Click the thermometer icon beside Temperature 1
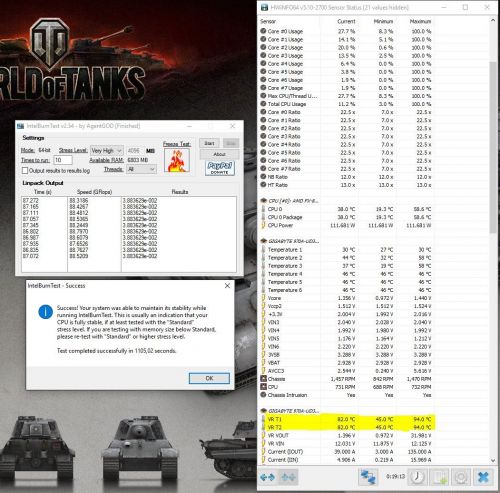This screenshot has width=500, height=493. click(263, 249)
